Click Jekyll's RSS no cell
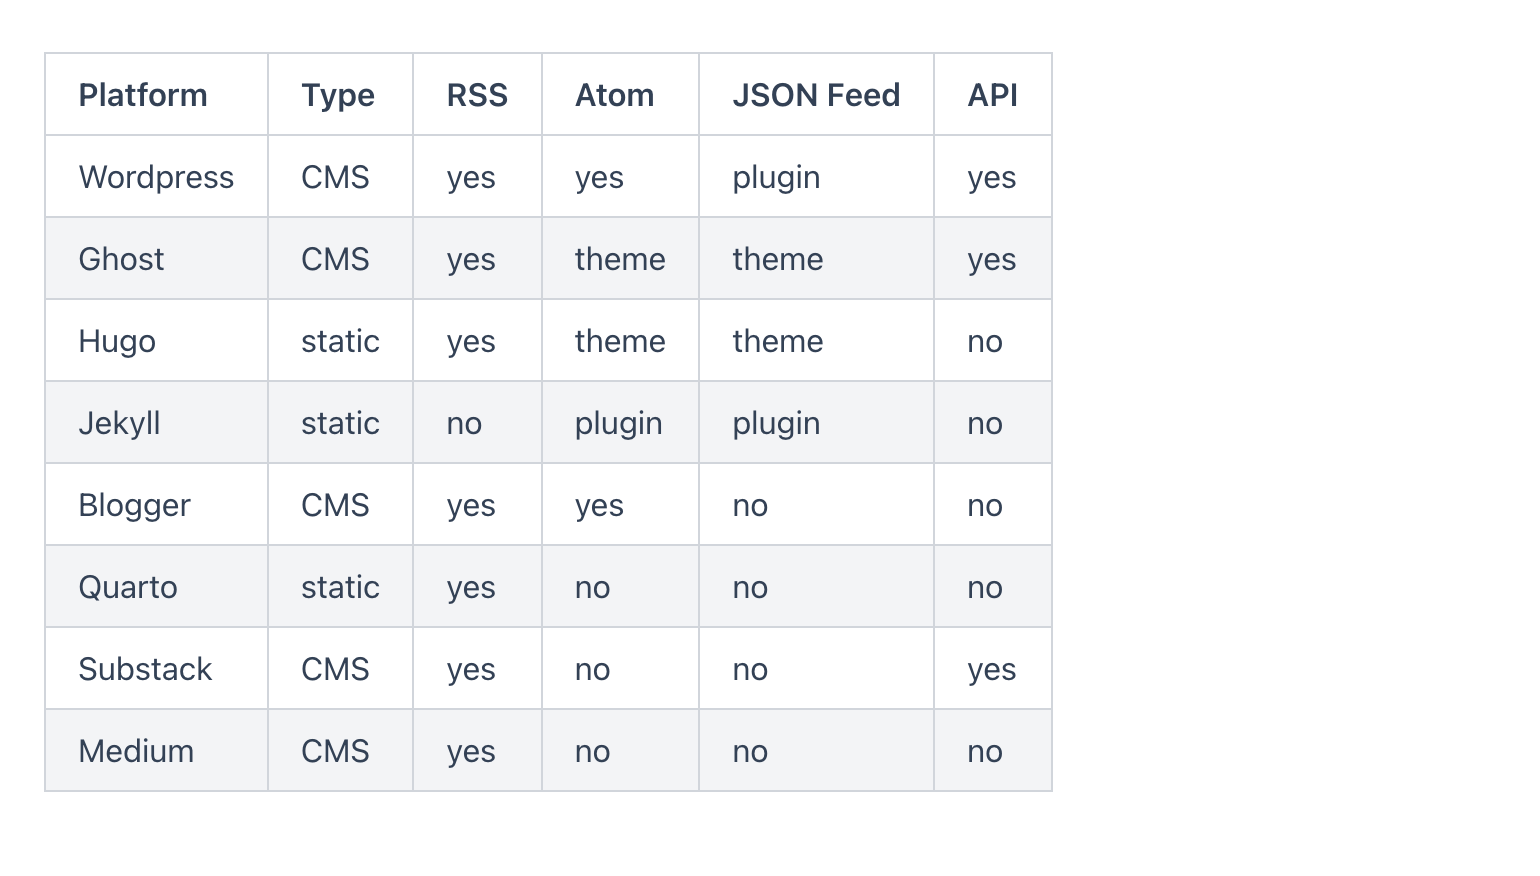This screenshot has height=876, width=1540. 464,423
